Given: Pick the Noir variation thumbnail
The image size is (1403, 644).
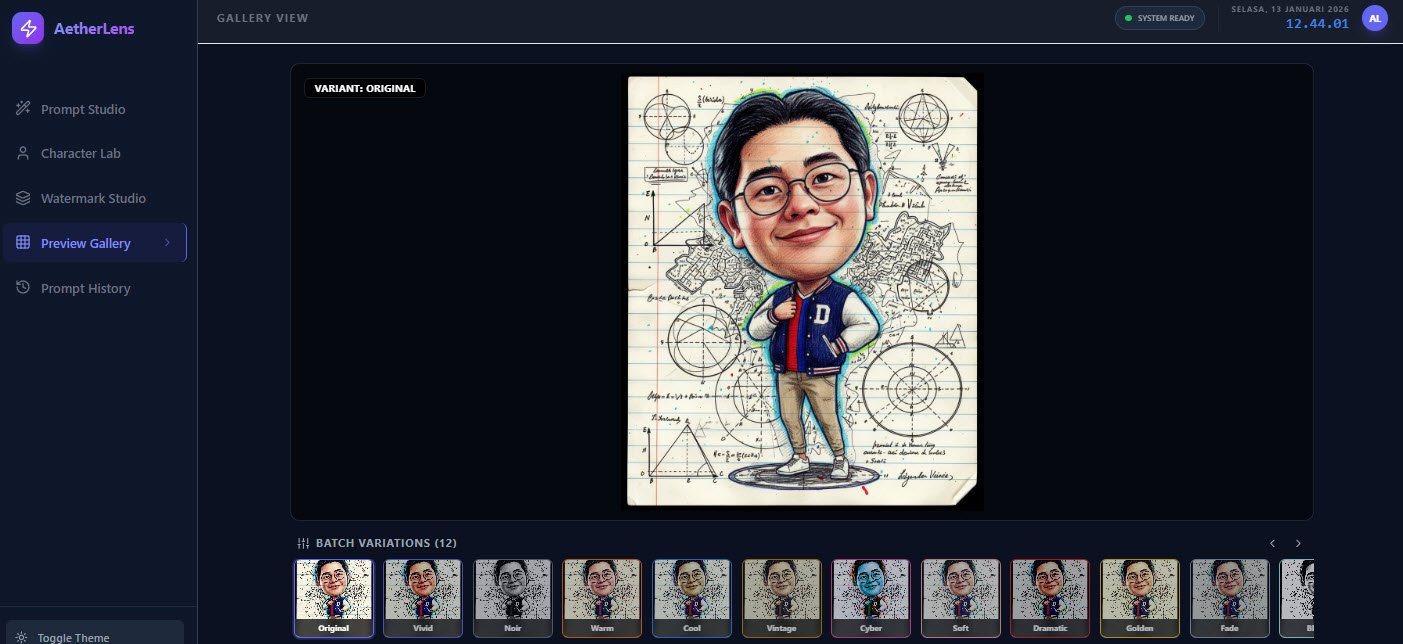Looking at the screenshot, I should pyautogui.click(x=513, y=598).
